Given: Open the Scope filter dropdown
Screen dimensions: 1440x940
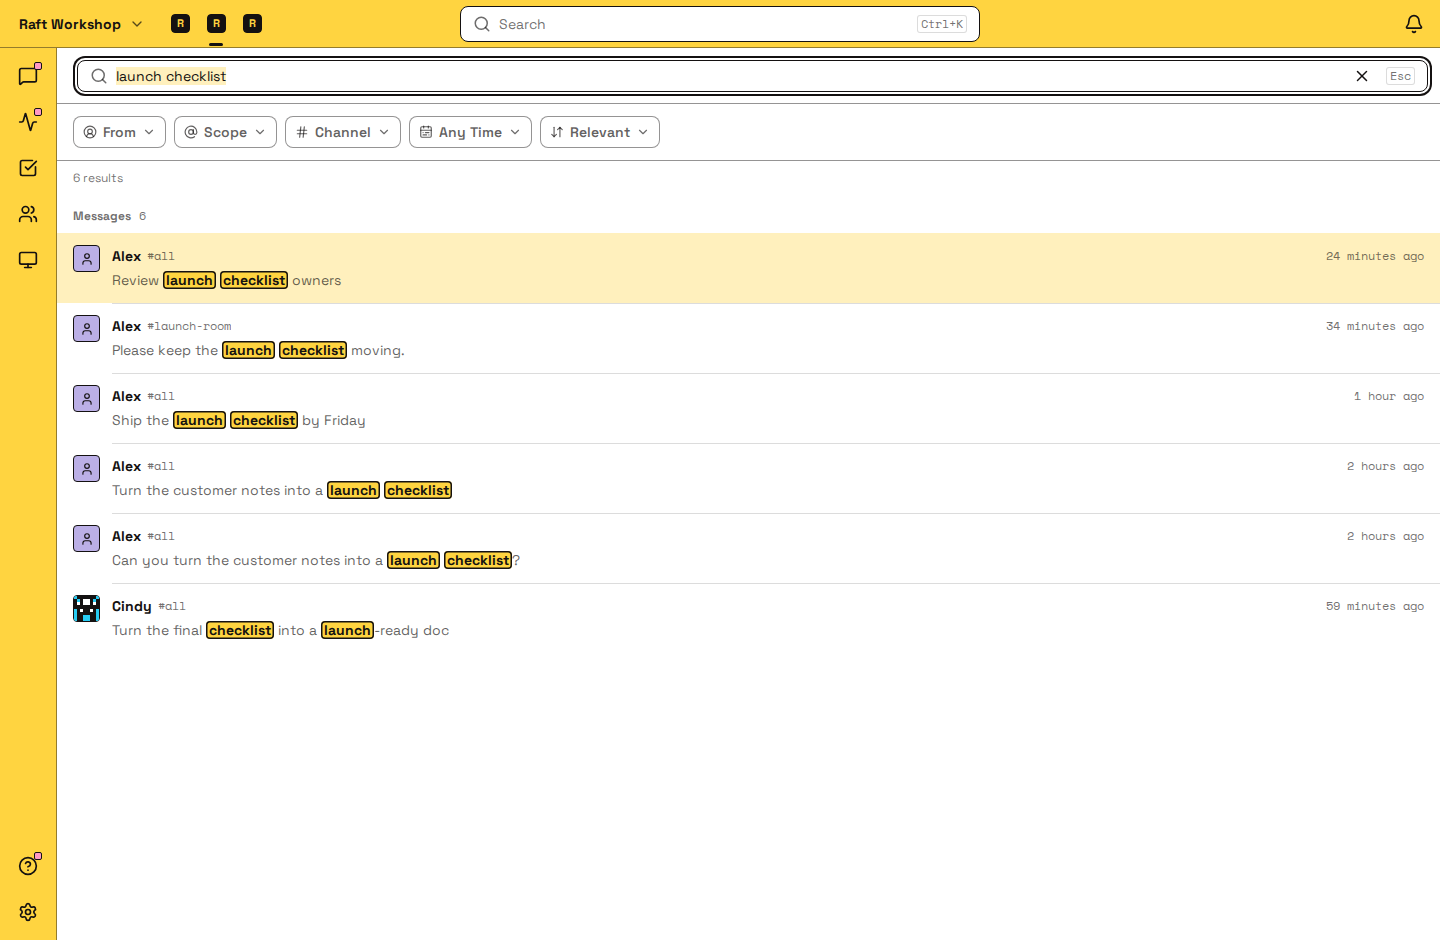Looking at the screenshot, I should [225, 132].
